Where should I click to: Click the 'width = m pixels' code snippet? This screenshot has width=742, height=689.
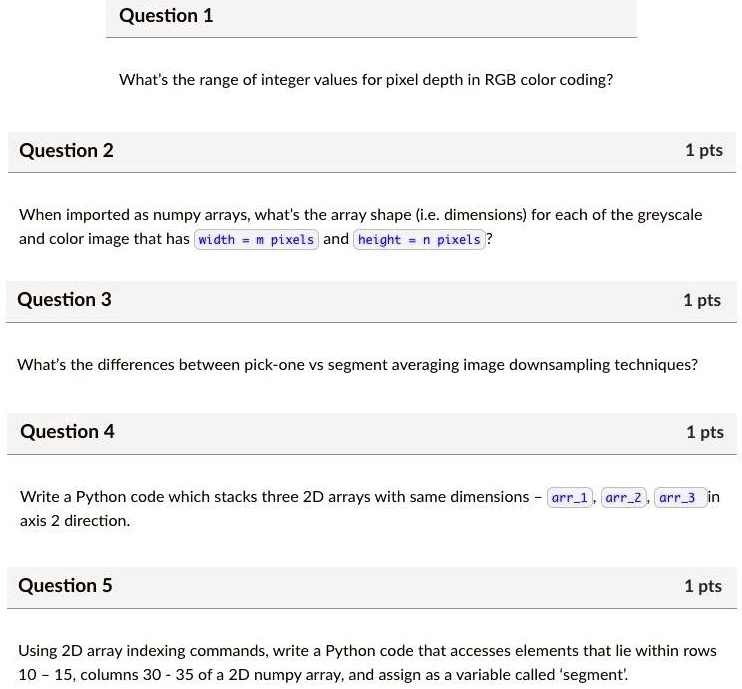pos(256,240)
